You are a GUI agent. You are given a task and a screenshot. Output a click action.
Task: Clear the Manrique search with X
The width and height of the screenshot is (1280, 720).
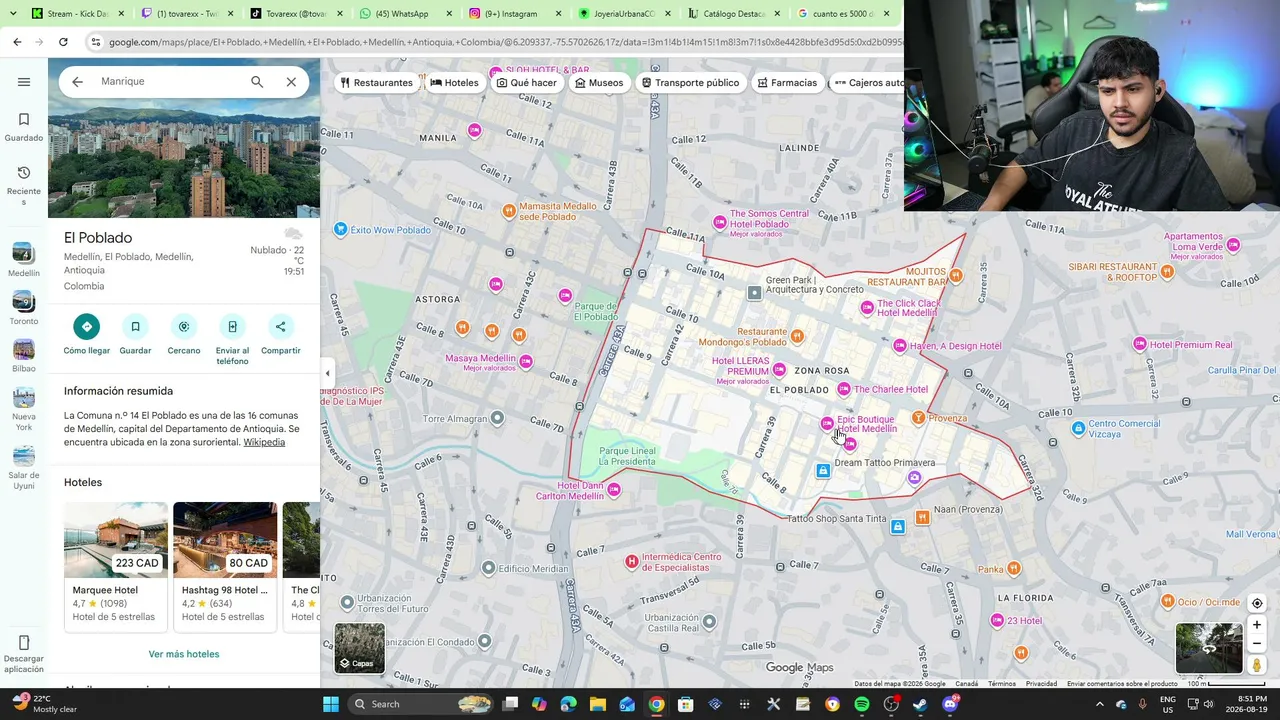291,82
